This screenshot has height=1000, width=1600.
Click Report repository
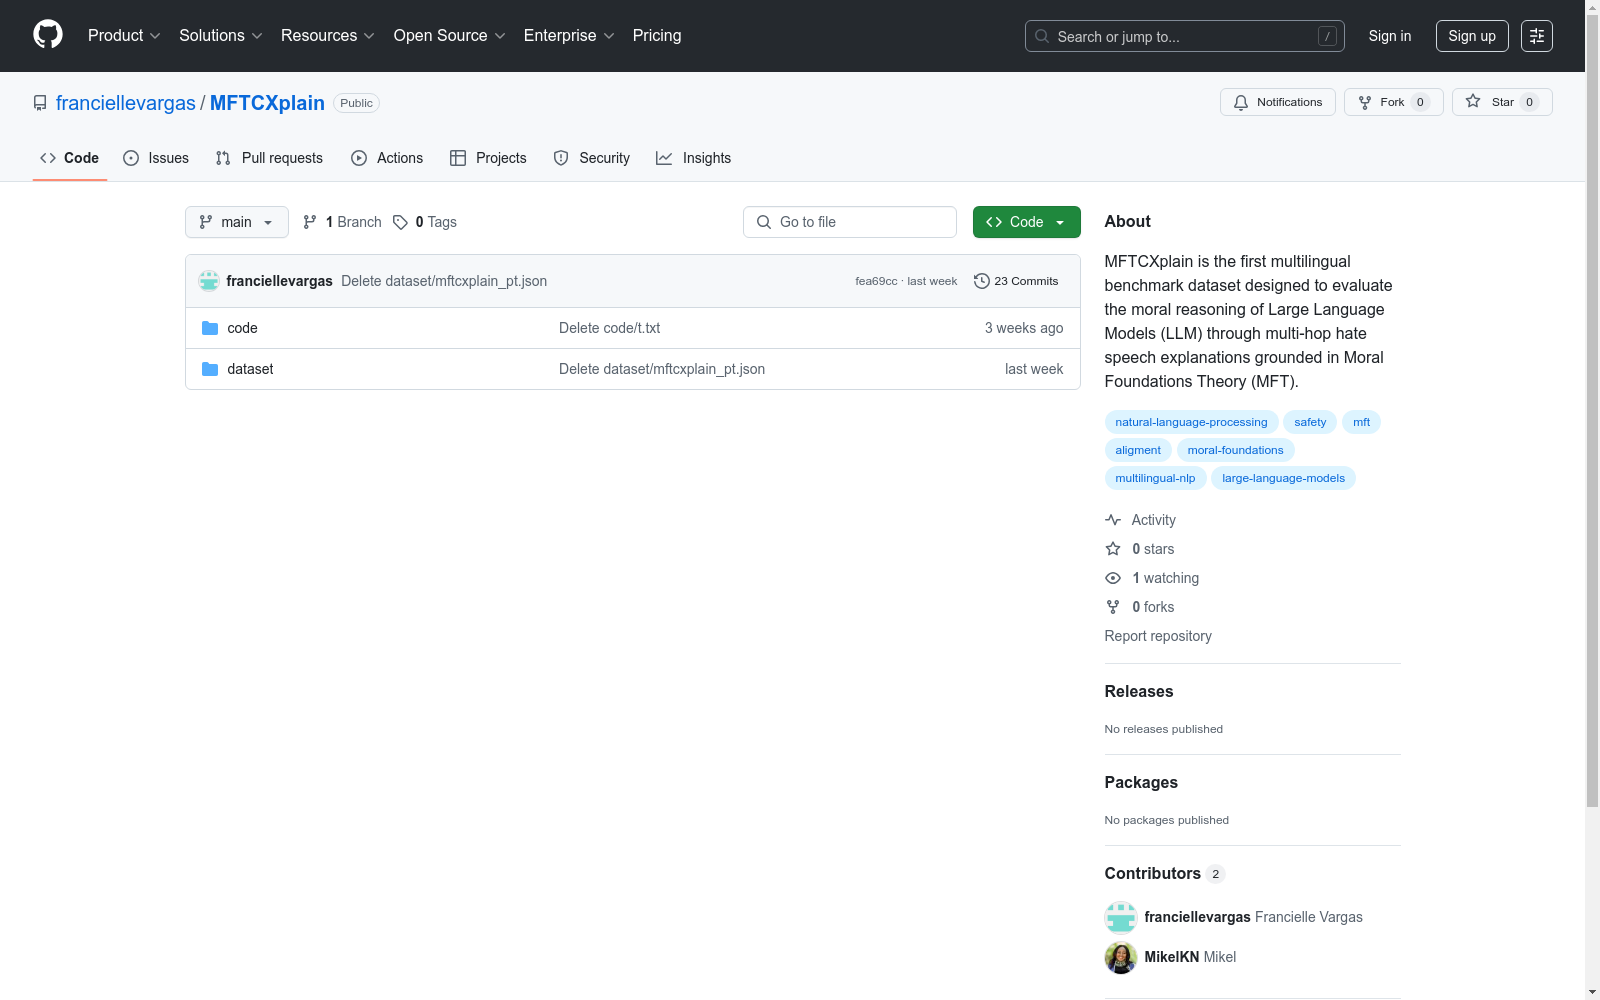1158,636
